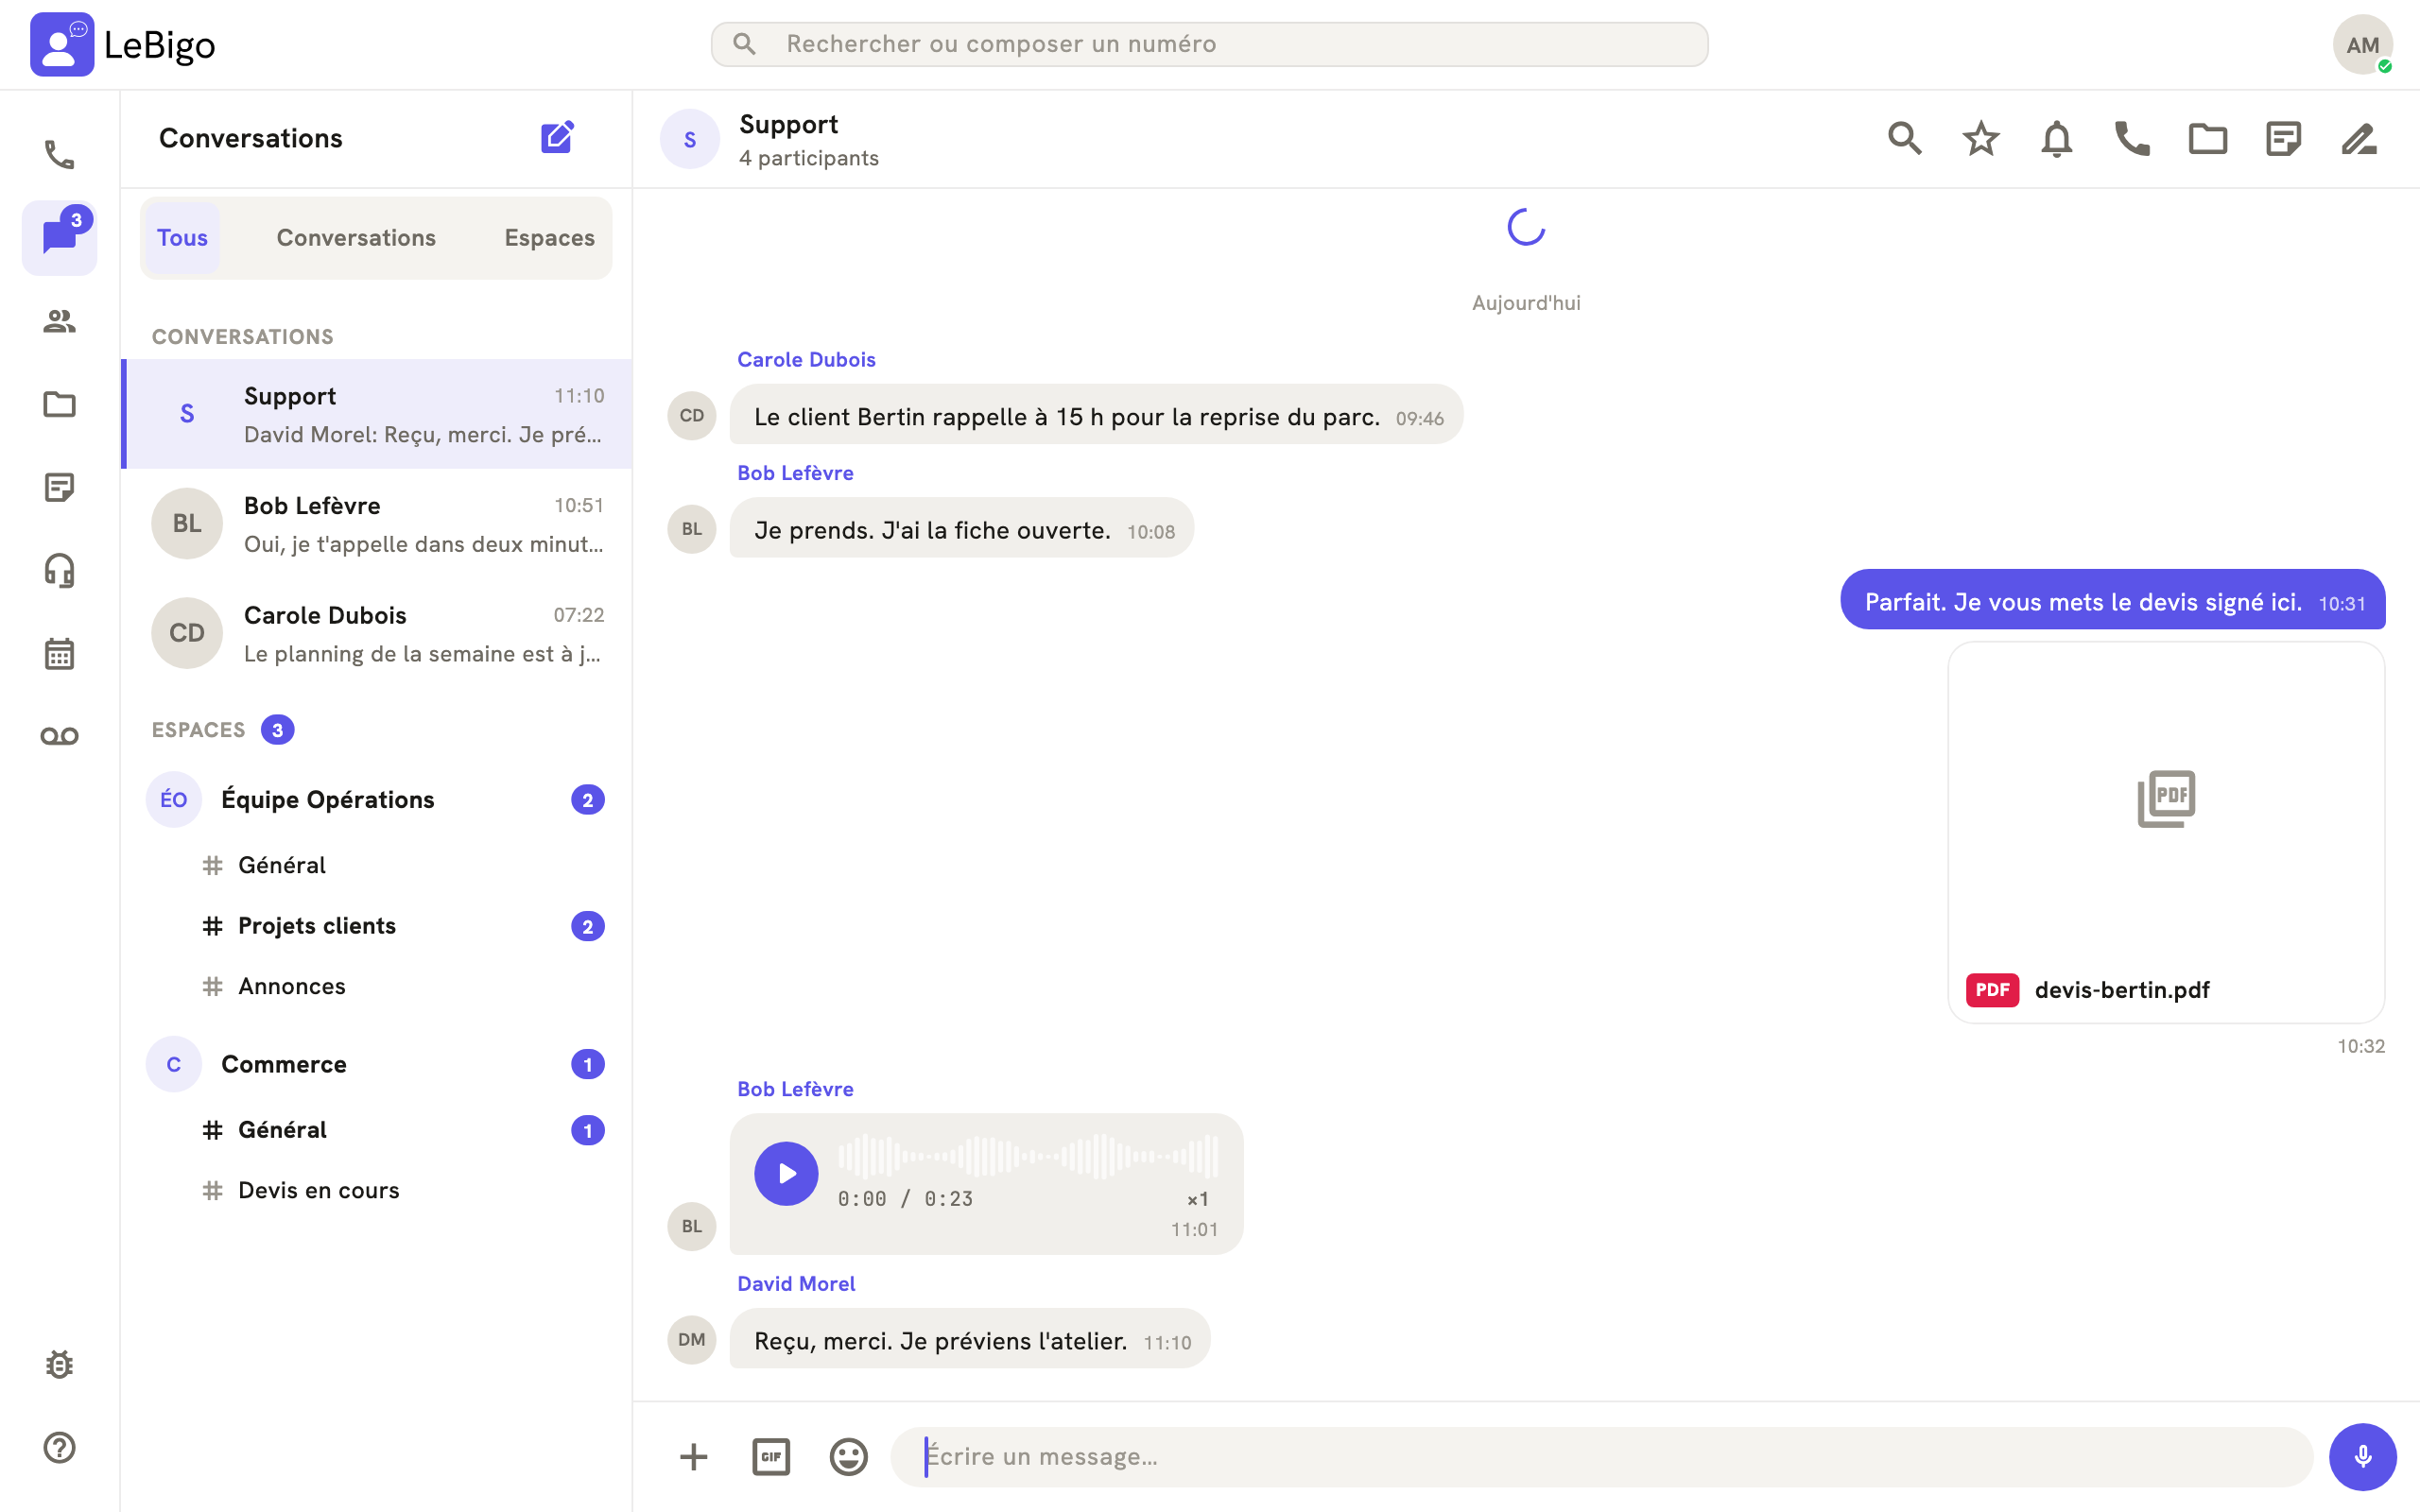Open the devis-bertin.pdf attachment preview
This screenshot has height=1512, width=2420.
coord(2166,832)
